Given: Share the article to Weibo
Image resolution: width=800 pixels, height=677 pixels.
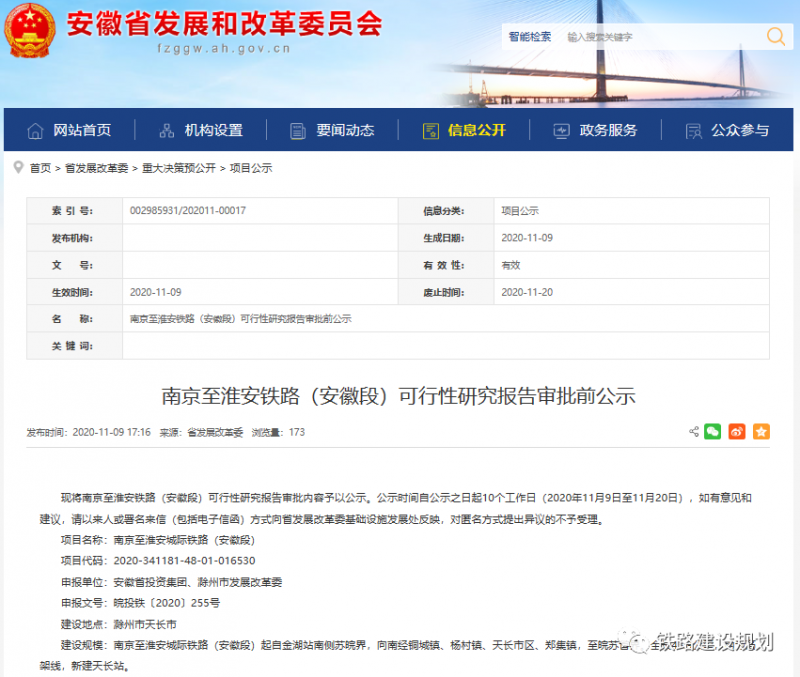Looking at the screenshot, I should point(737,432).
